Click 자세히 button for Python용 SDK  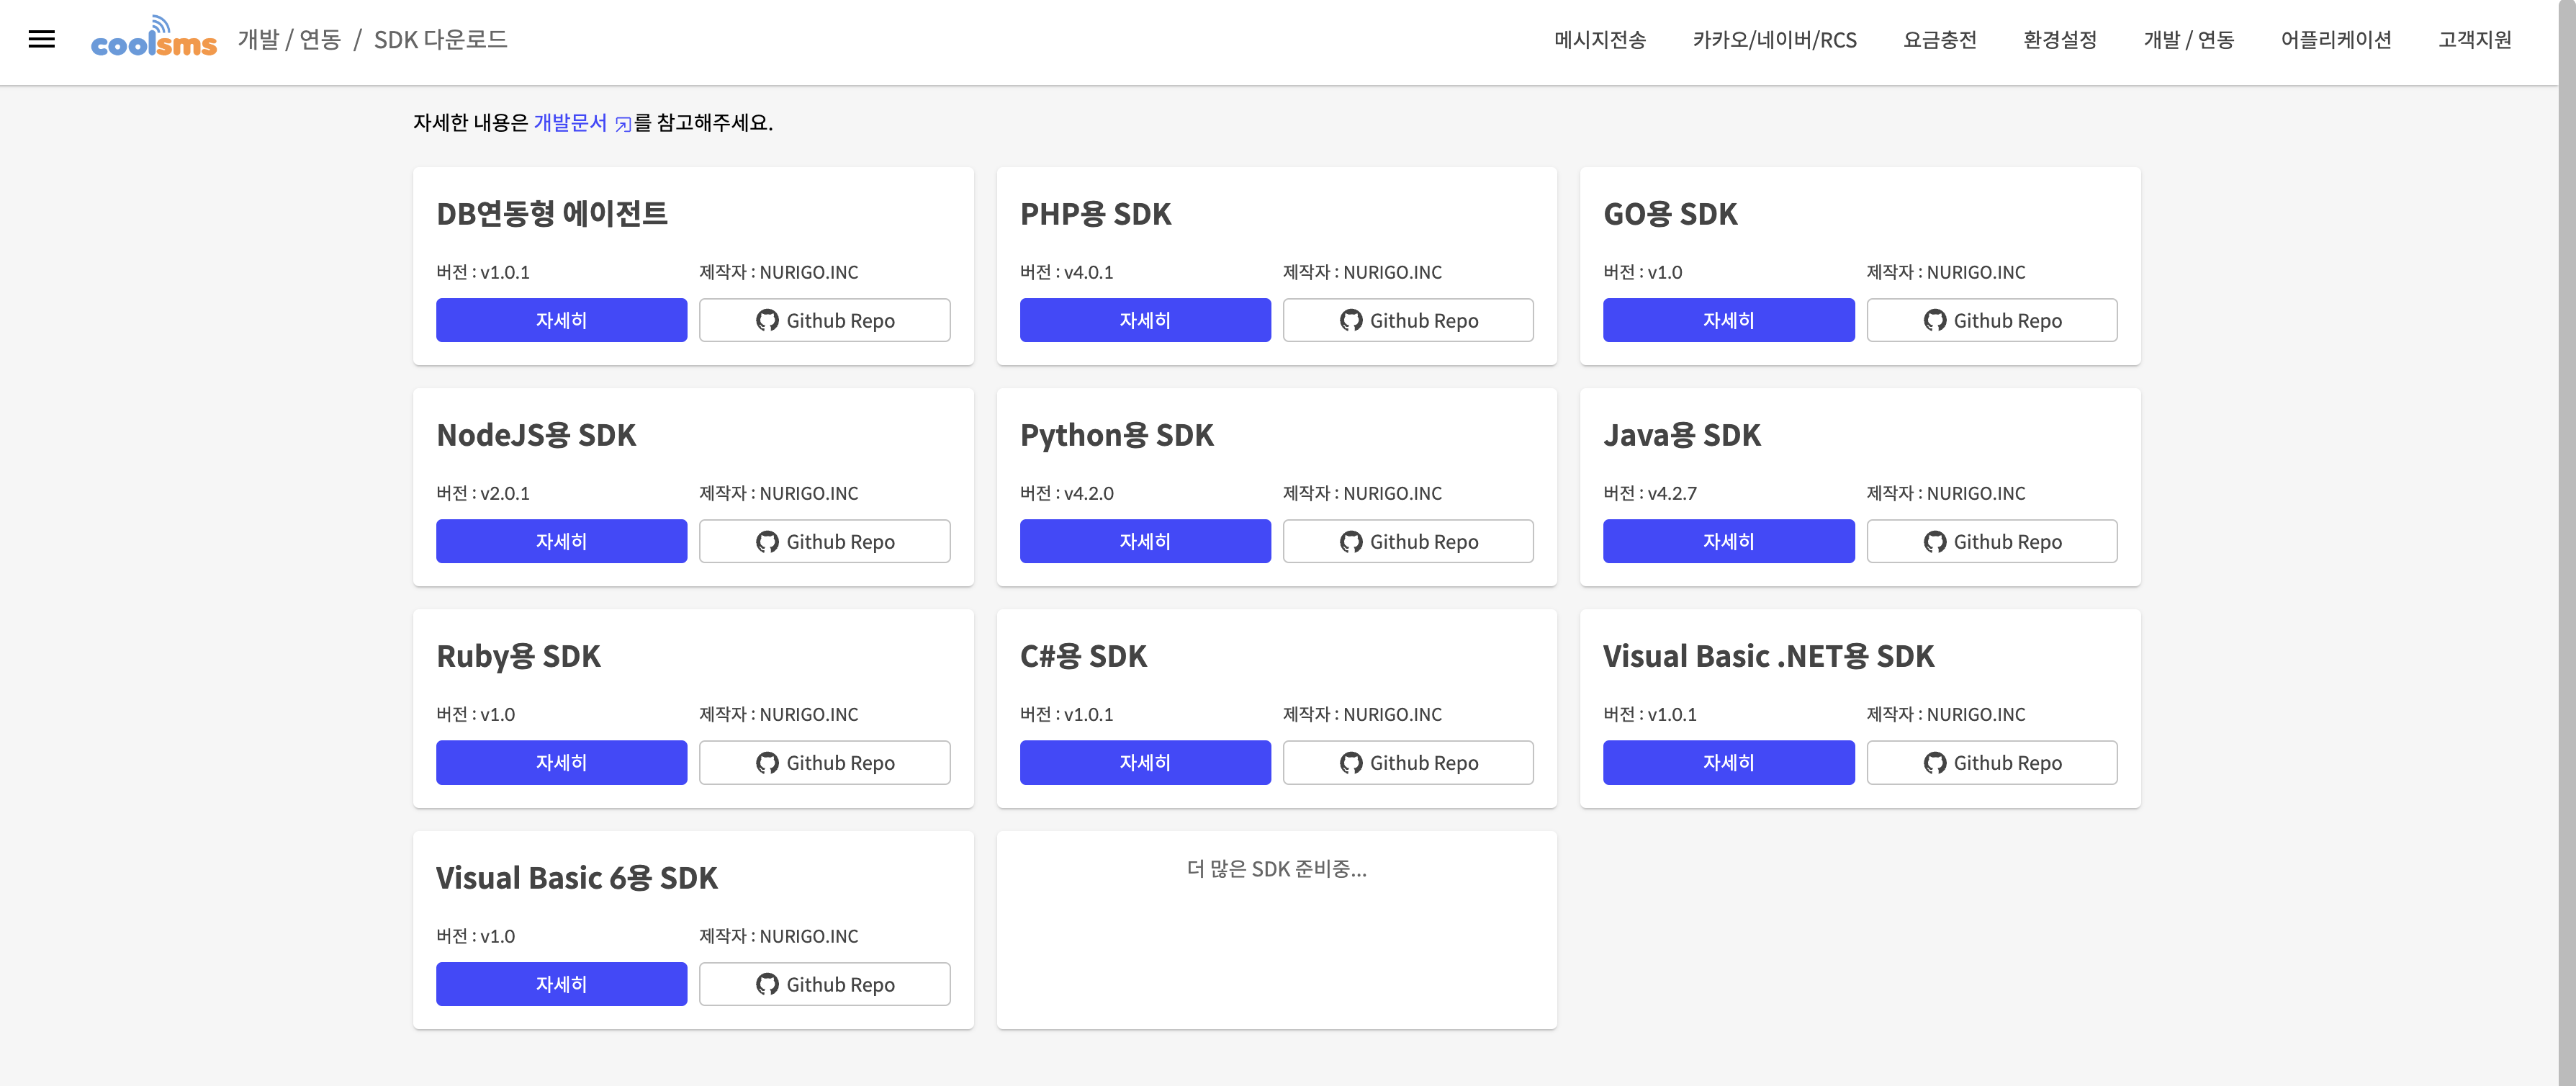point(1145,542)
